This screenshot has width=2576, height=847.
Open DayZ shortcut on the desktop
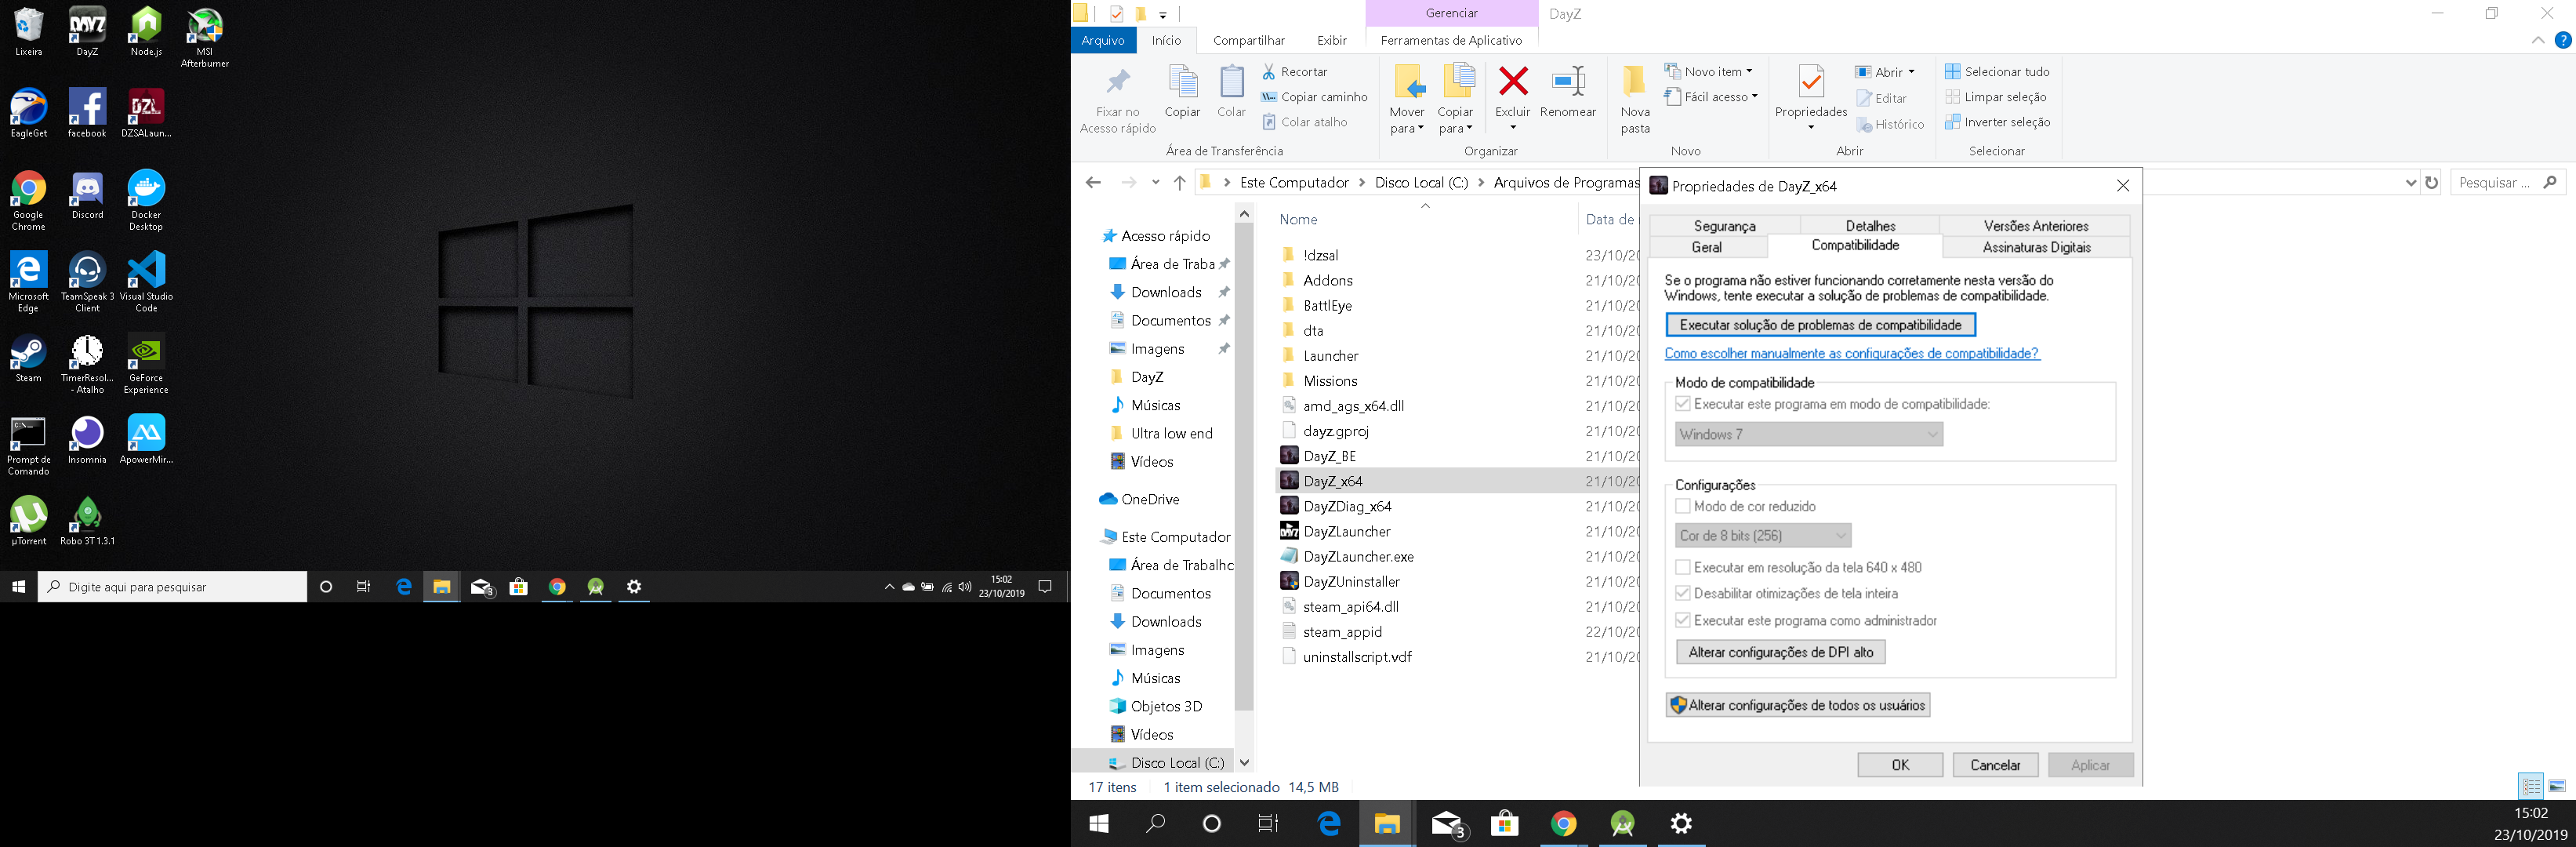point(87,31)
